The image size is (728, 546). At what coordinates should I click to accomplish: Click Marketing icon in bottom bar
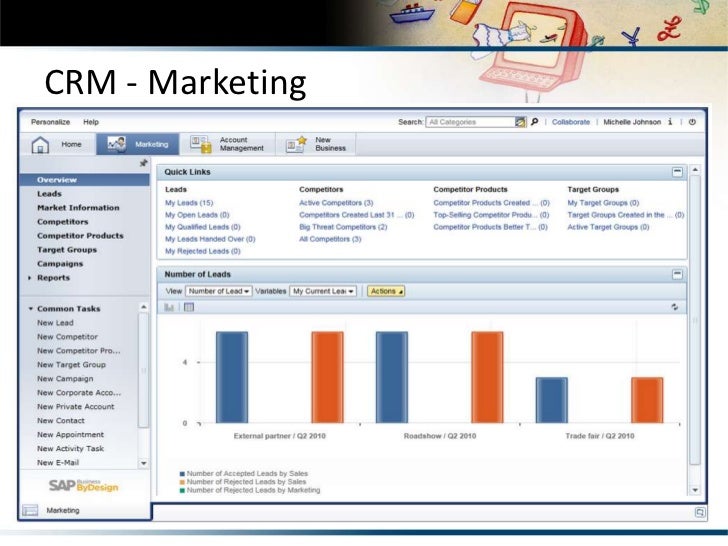pos(30,510)
